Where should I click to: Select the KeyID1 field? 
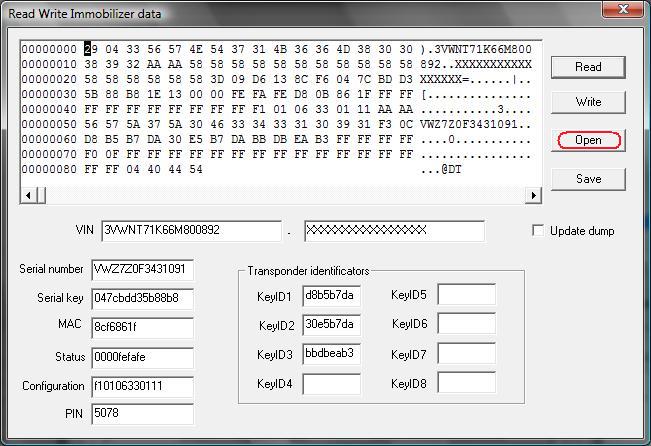tap(331, 296)
